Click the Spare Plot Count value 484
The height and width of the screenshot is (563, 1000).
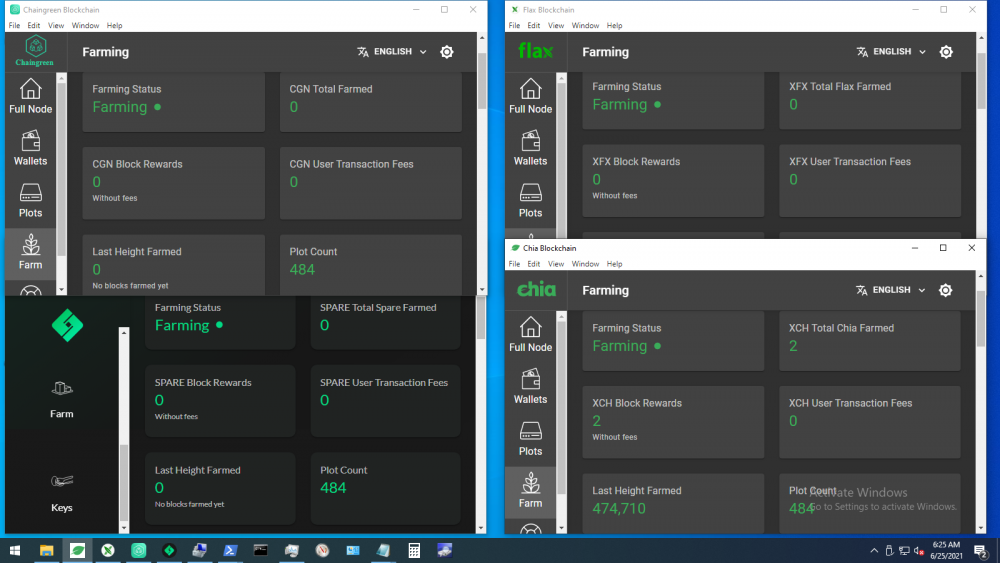[x=333, y=488]
